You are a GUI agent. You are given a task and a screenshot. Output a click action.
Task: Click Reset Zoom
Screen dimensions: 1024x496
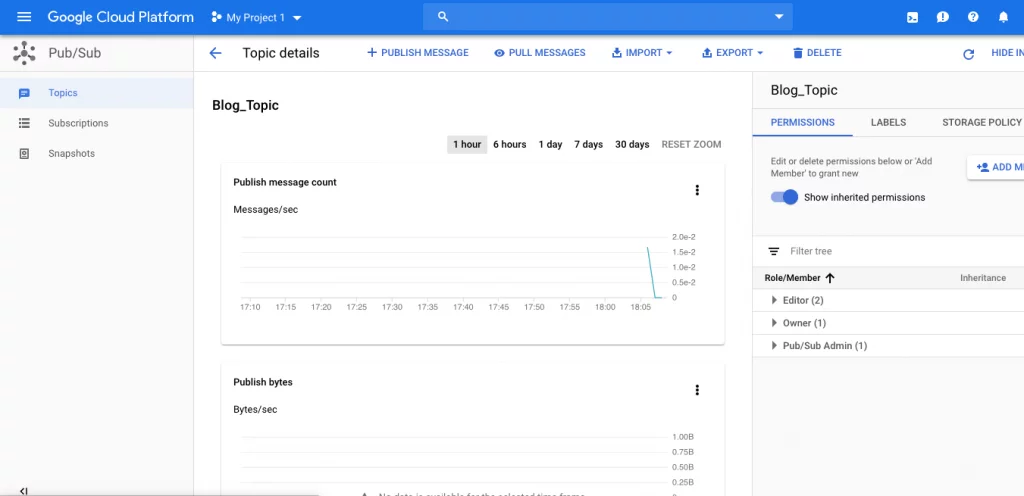pos(691,144)
